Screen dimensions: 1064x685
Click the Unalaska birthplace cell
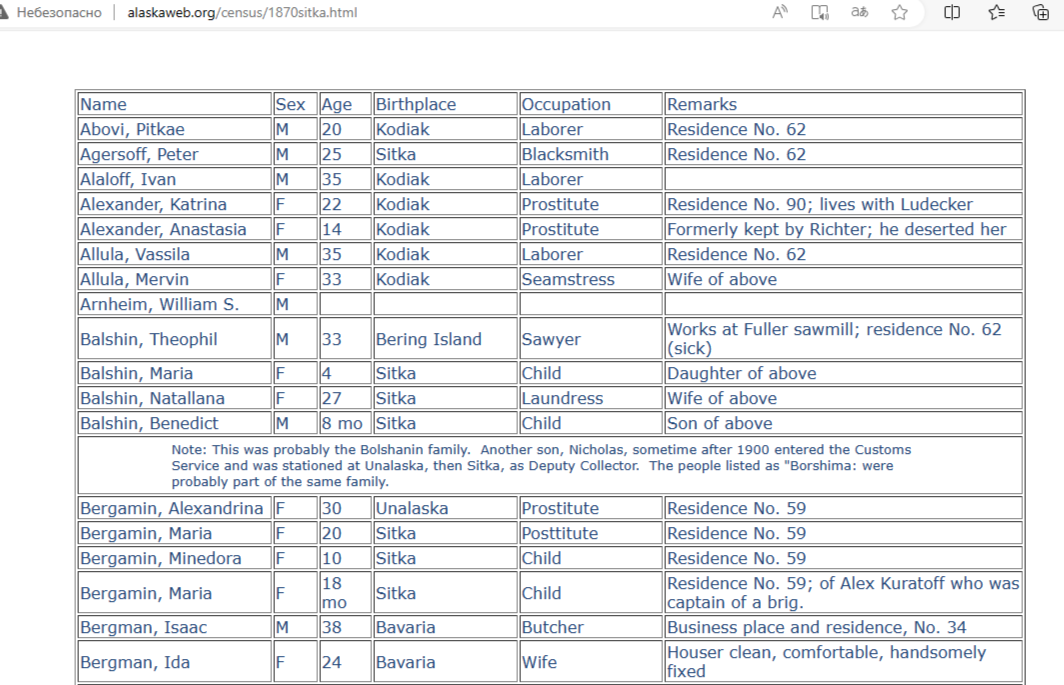tap(445, 508)
